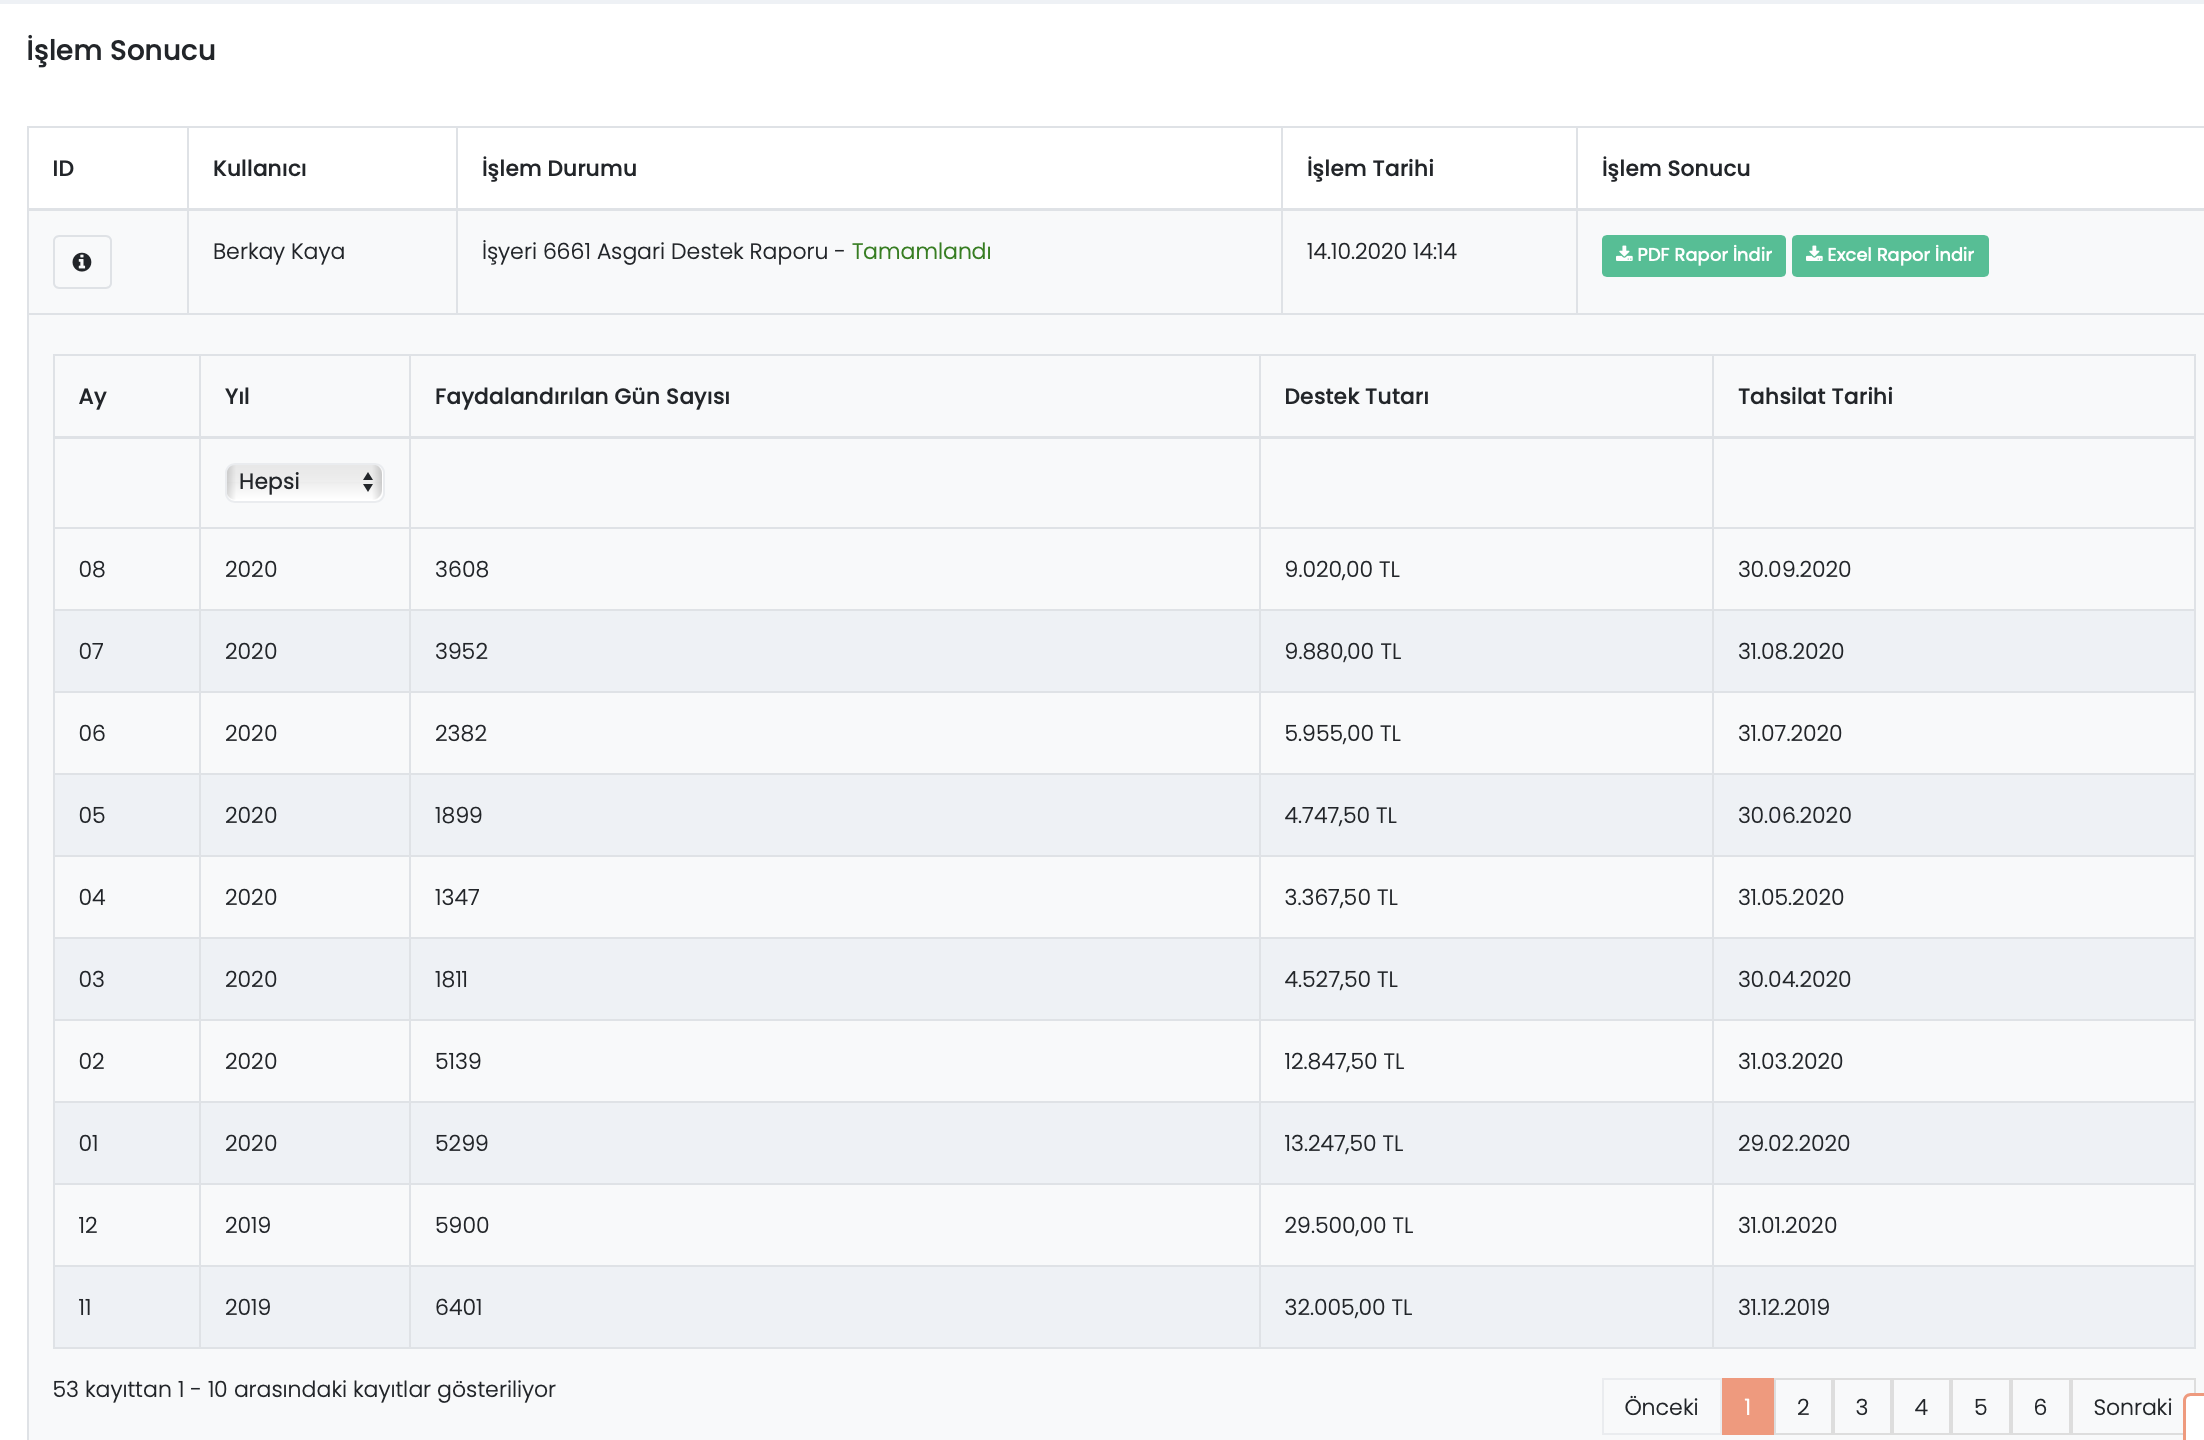This screenshot has width=2204, height=1440.
Task: Go to pagination page 4
Action: (1921, 1407)
